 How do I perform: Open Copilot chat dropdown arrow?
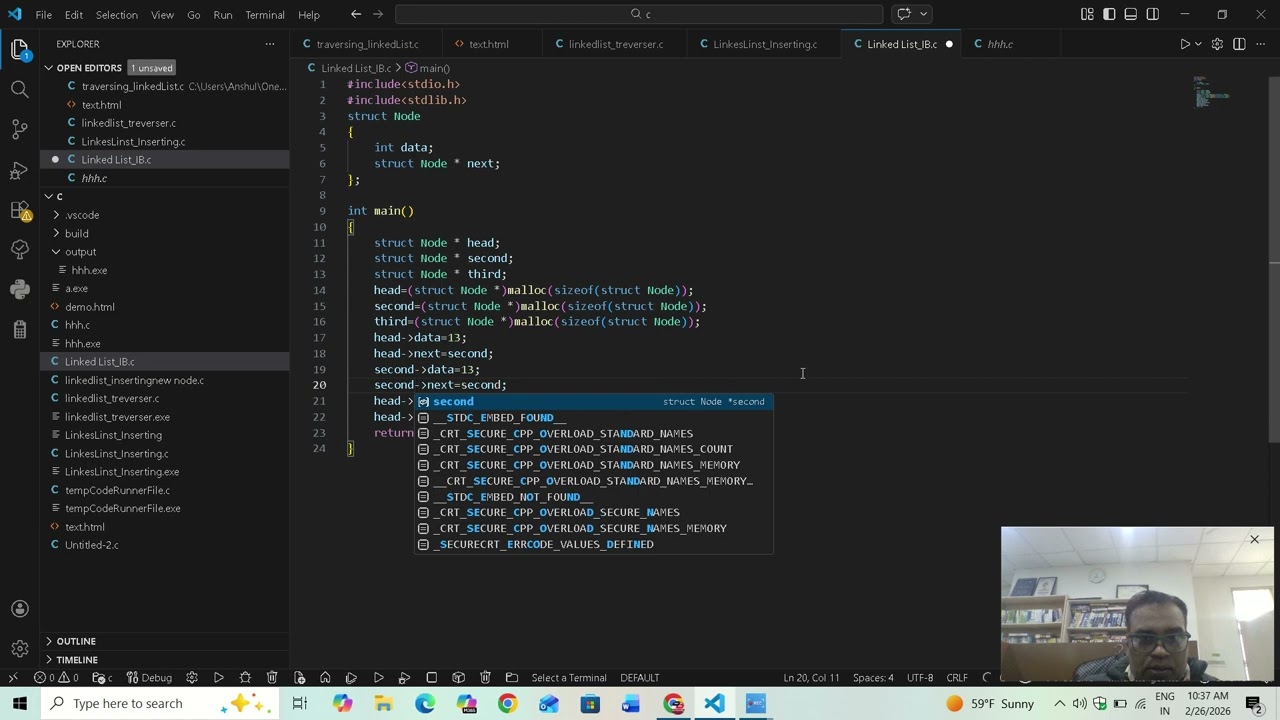pyautogui.click(x=924, y=14)
